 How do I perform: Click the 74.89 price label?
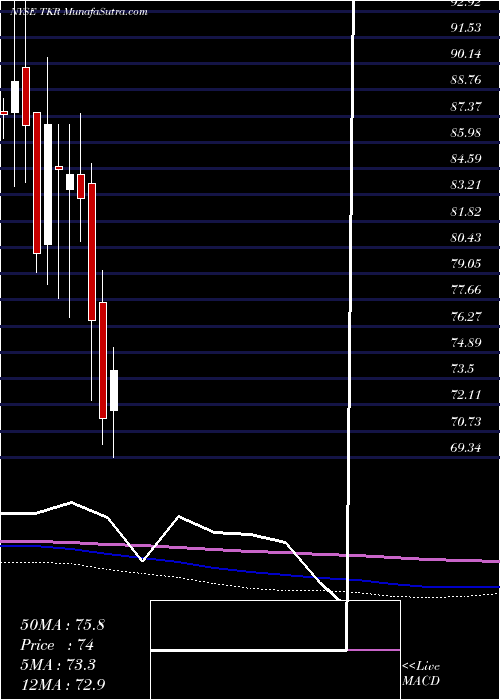466,343
